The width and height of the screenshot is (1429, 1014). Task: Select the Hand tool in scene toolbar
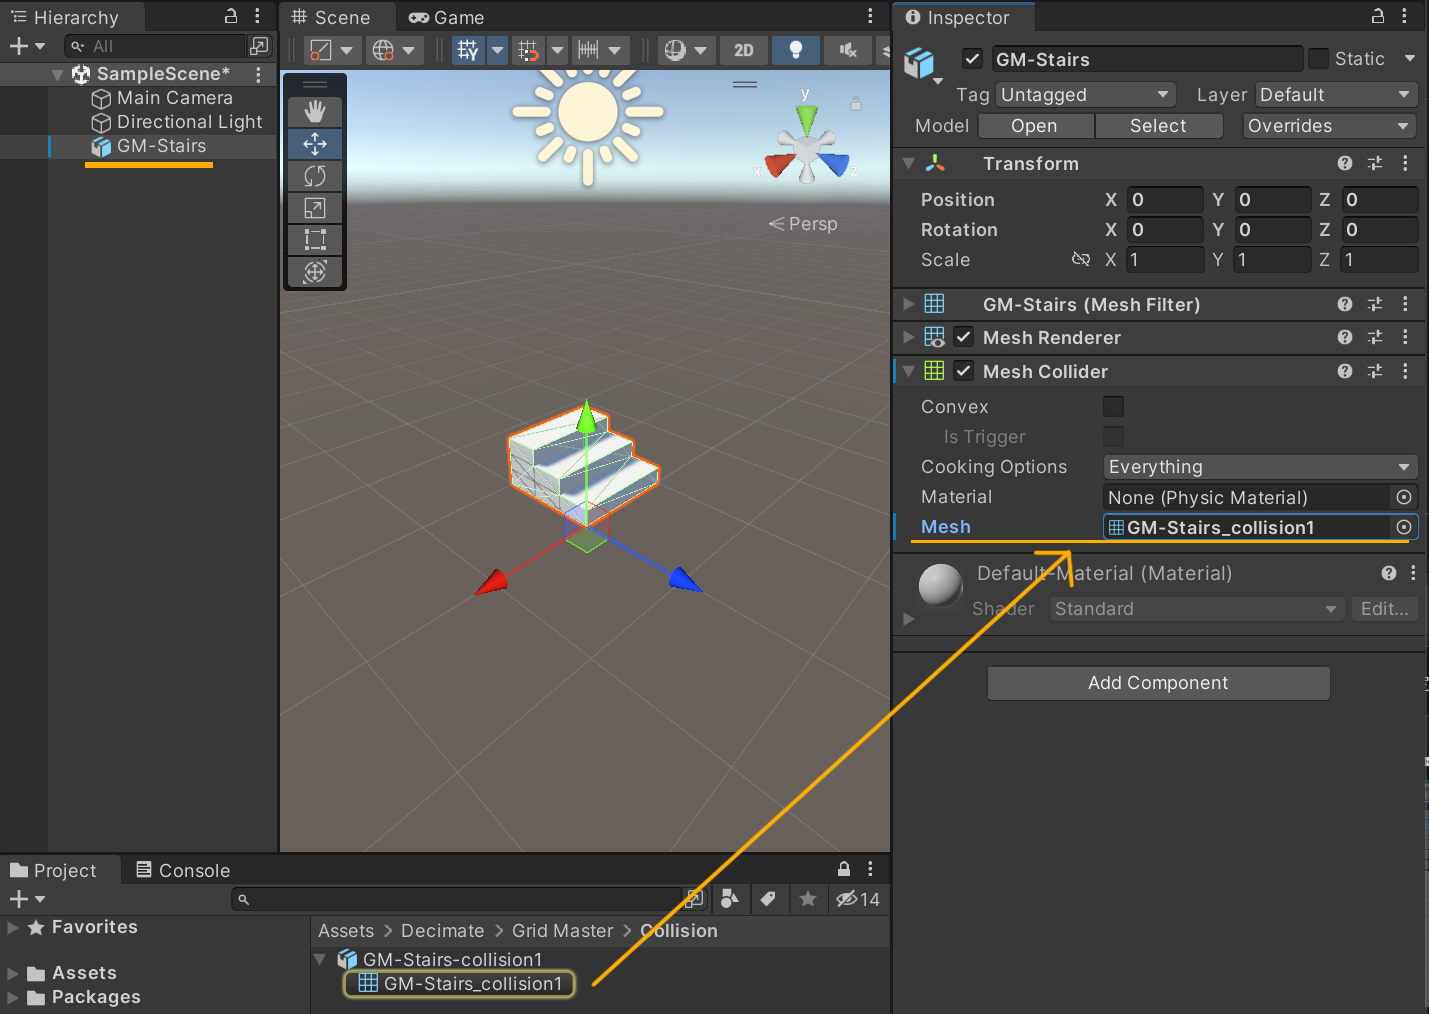click(x=314, y=111)
